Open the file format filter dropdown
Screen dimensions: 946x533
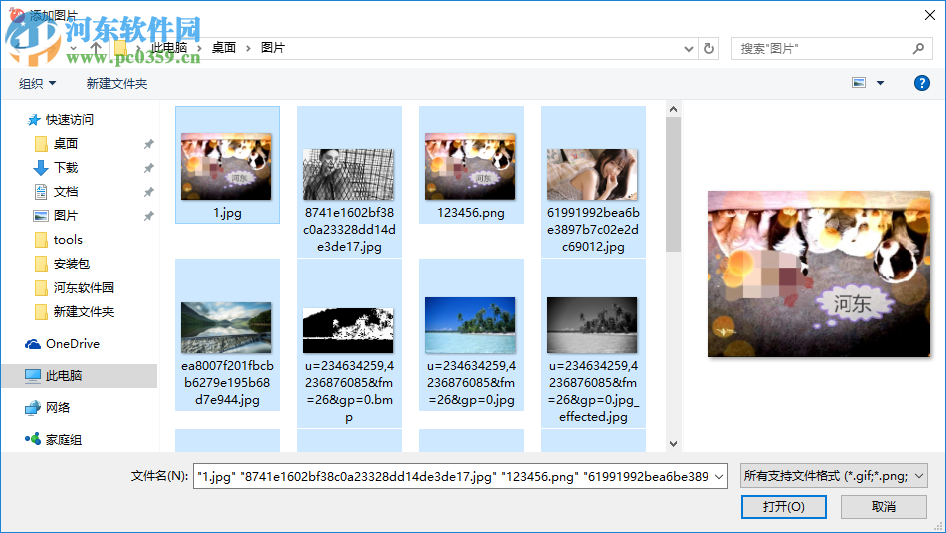(919, 476)
